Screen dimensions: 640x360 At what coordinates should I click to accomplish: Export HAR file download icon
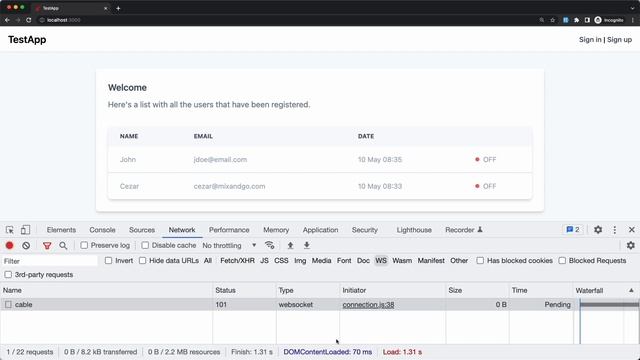tap(307, 245)
